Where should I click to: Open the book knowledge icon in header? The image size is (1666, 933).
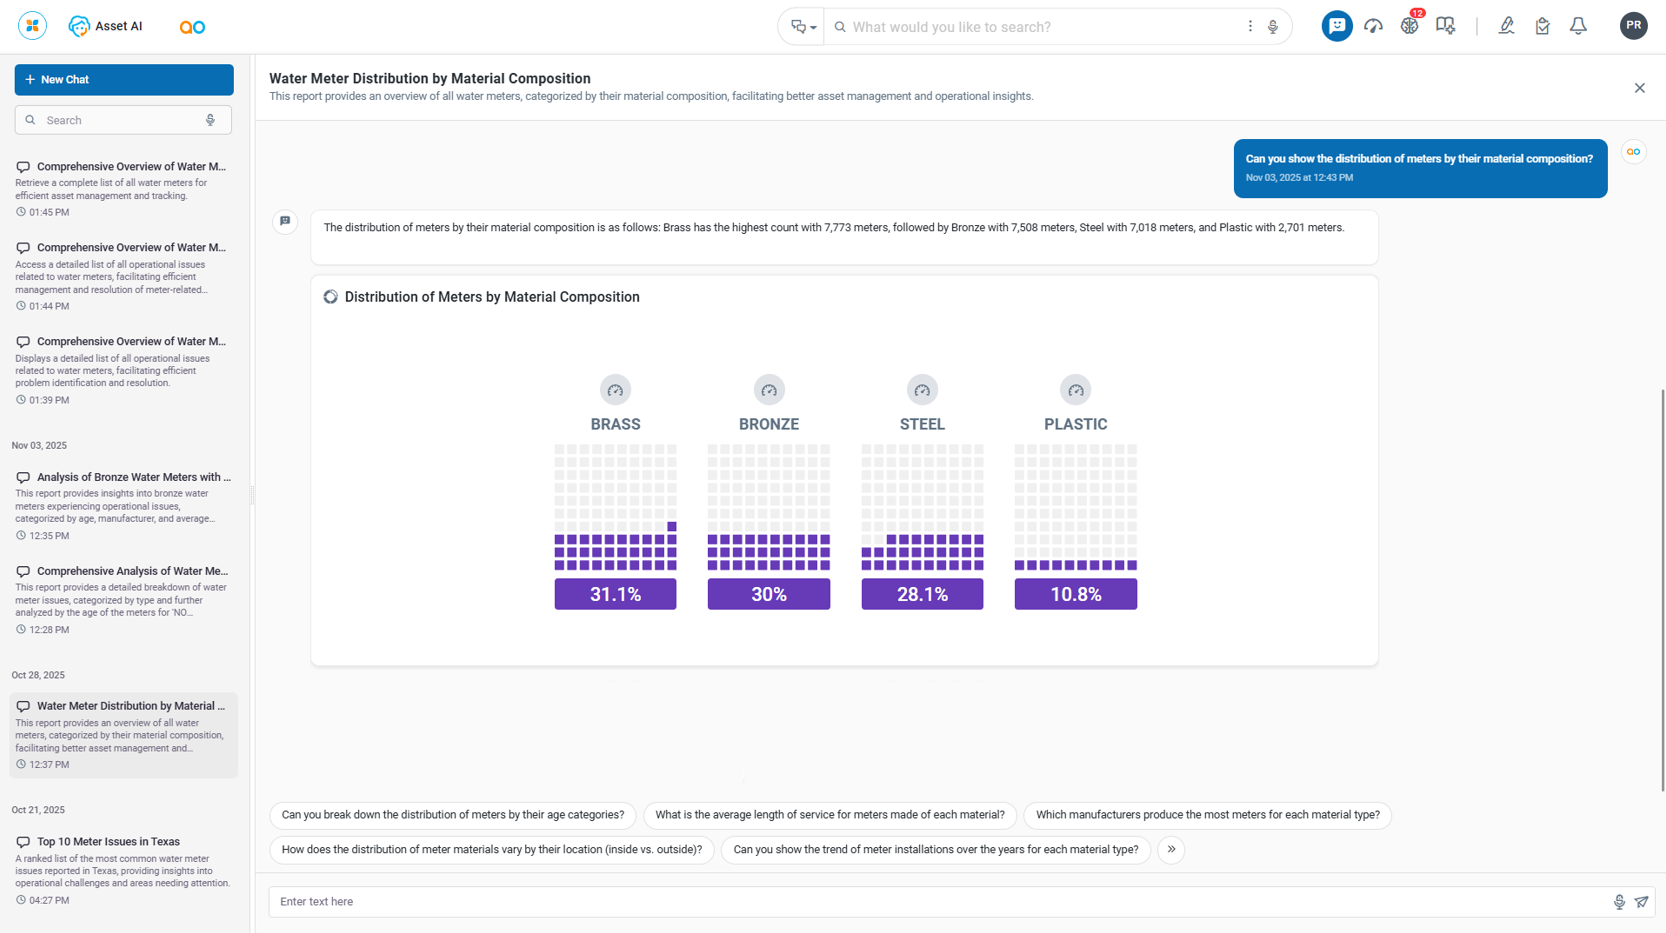point(1445,26)
